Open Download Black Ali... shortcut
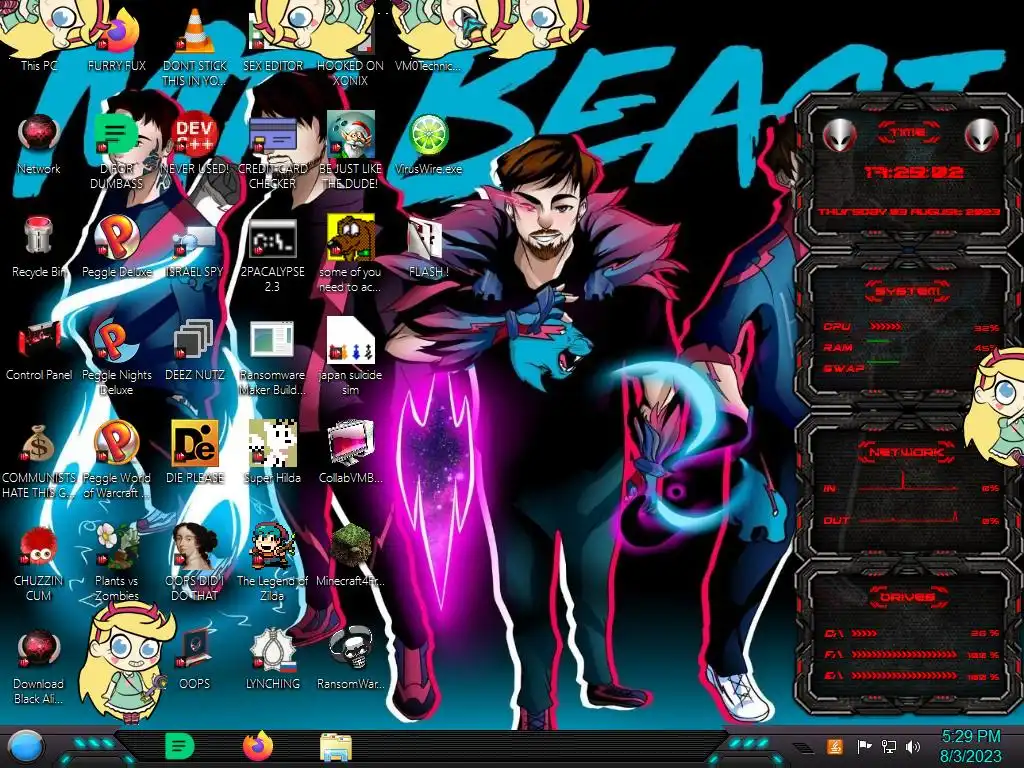The image size is (1024, 768). [39, 667]
